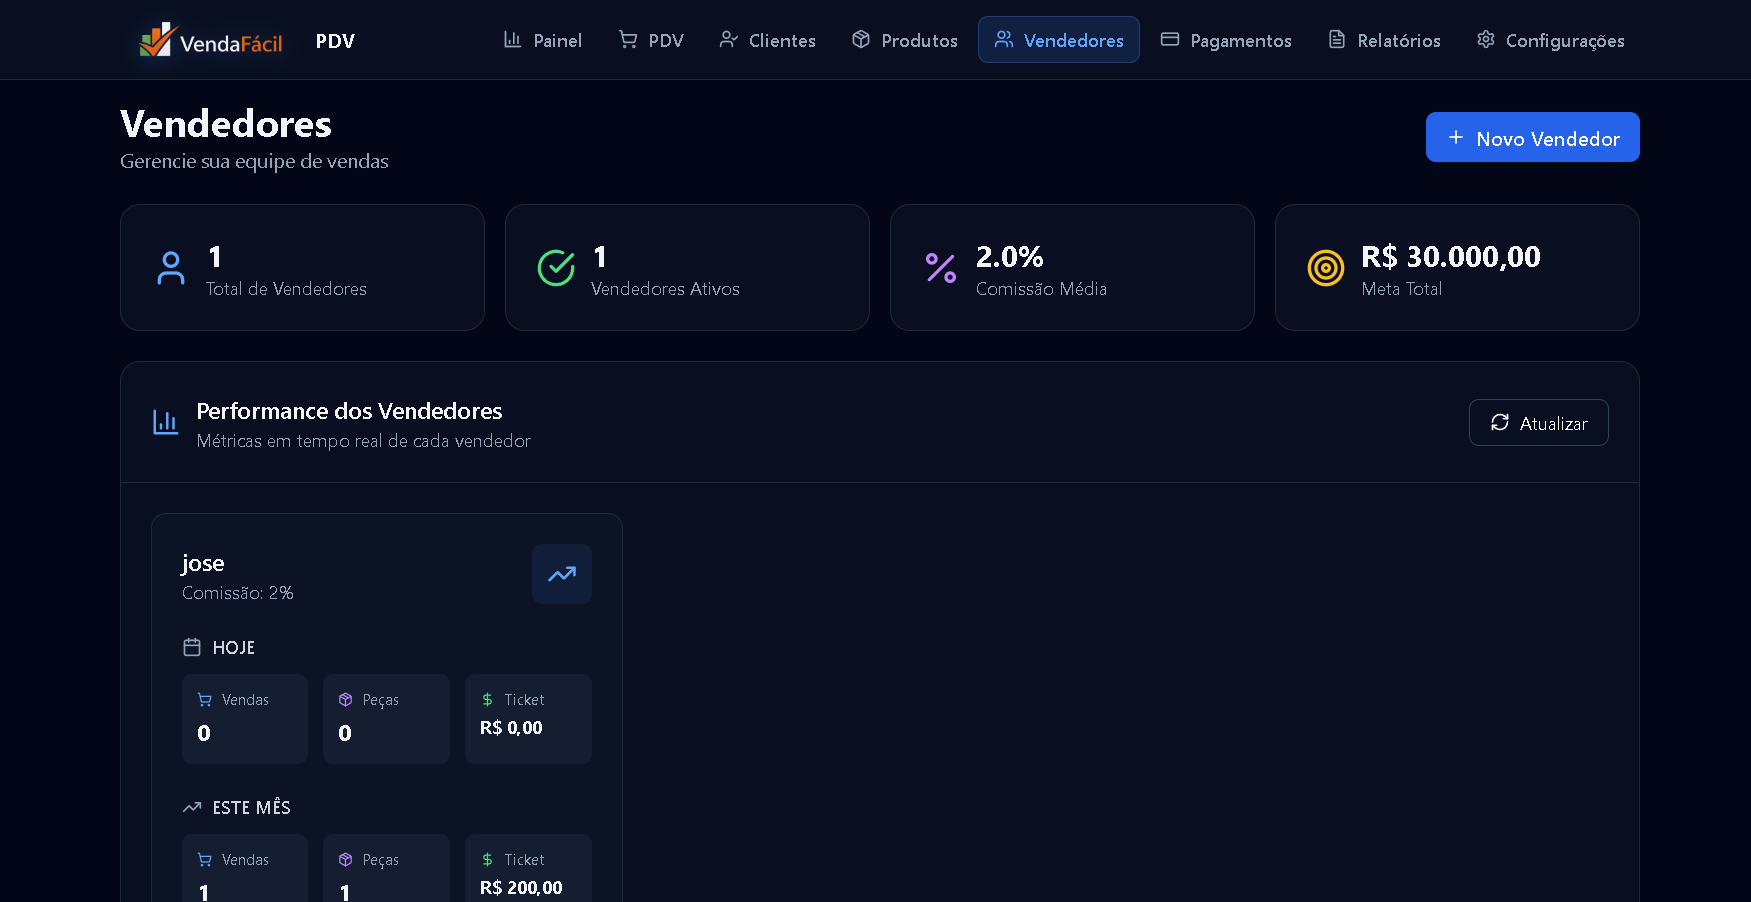
Task: Click the vendor name jose
Action: point(203,563)
